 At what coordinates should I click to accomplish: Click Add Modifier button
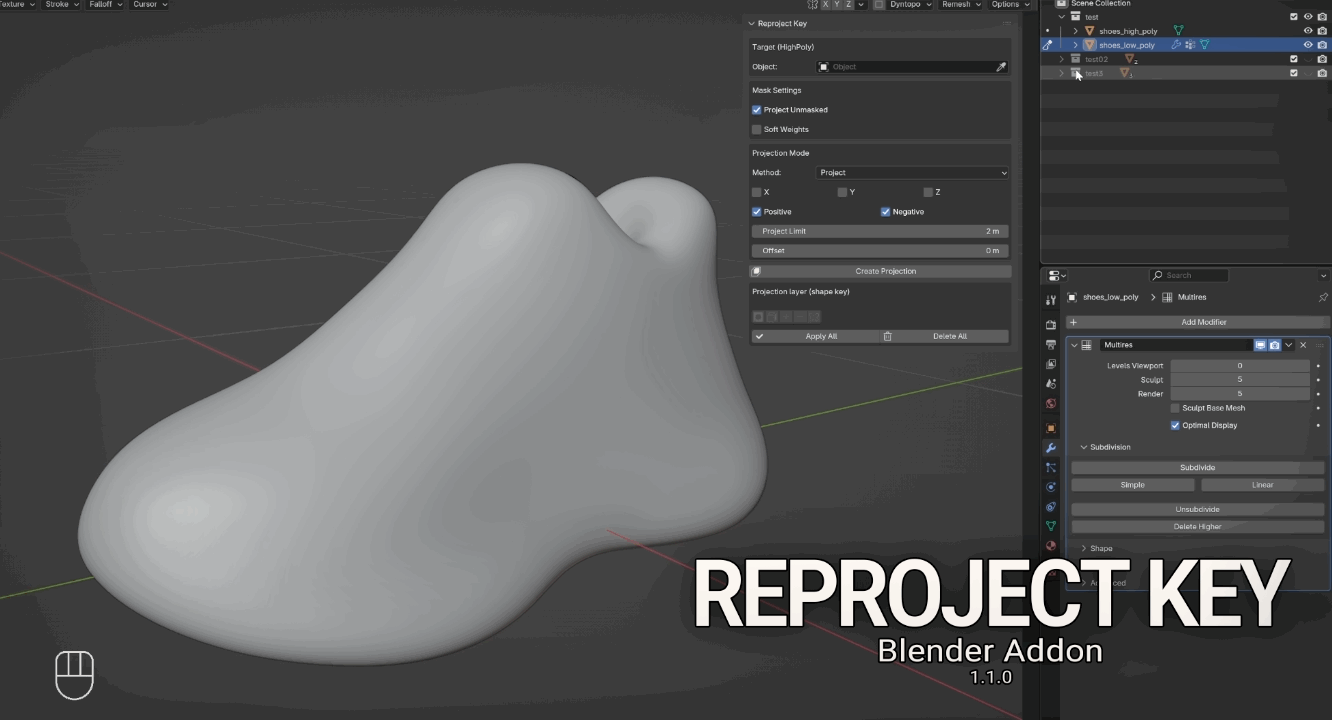[1198, 322]
